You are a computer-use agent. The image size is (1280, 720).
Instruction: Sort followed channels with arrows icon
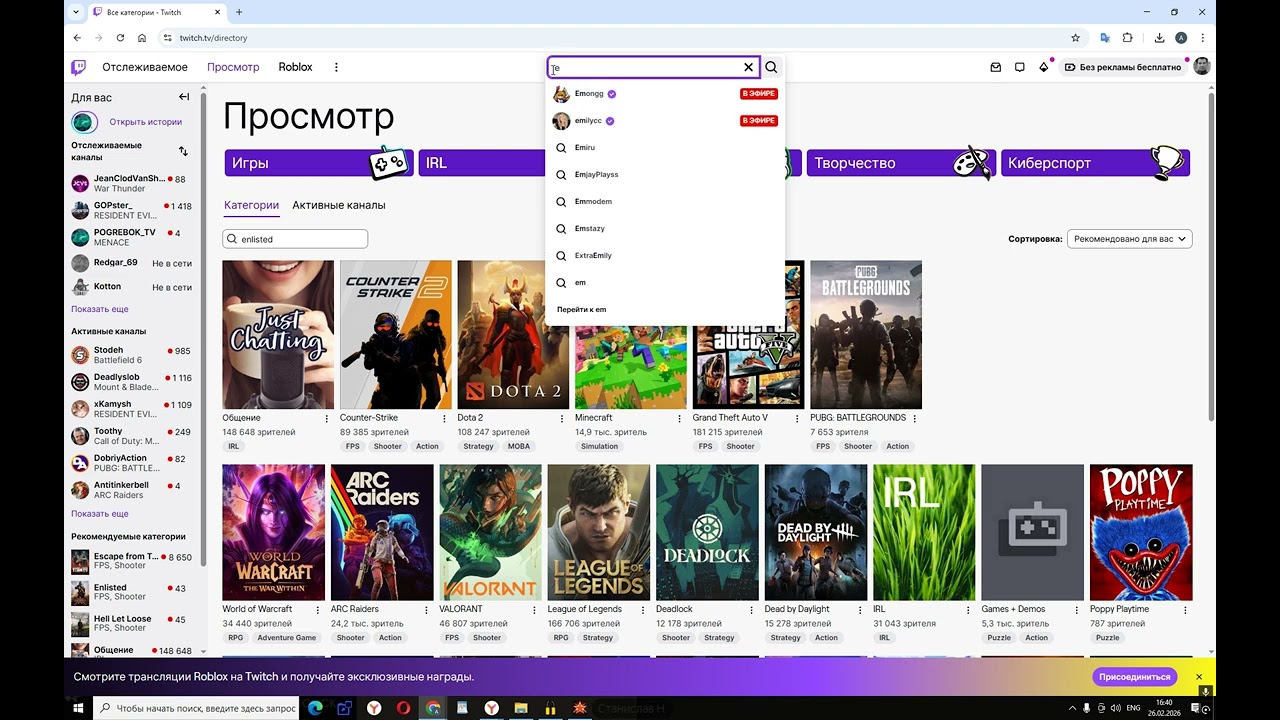pos(183,151)
